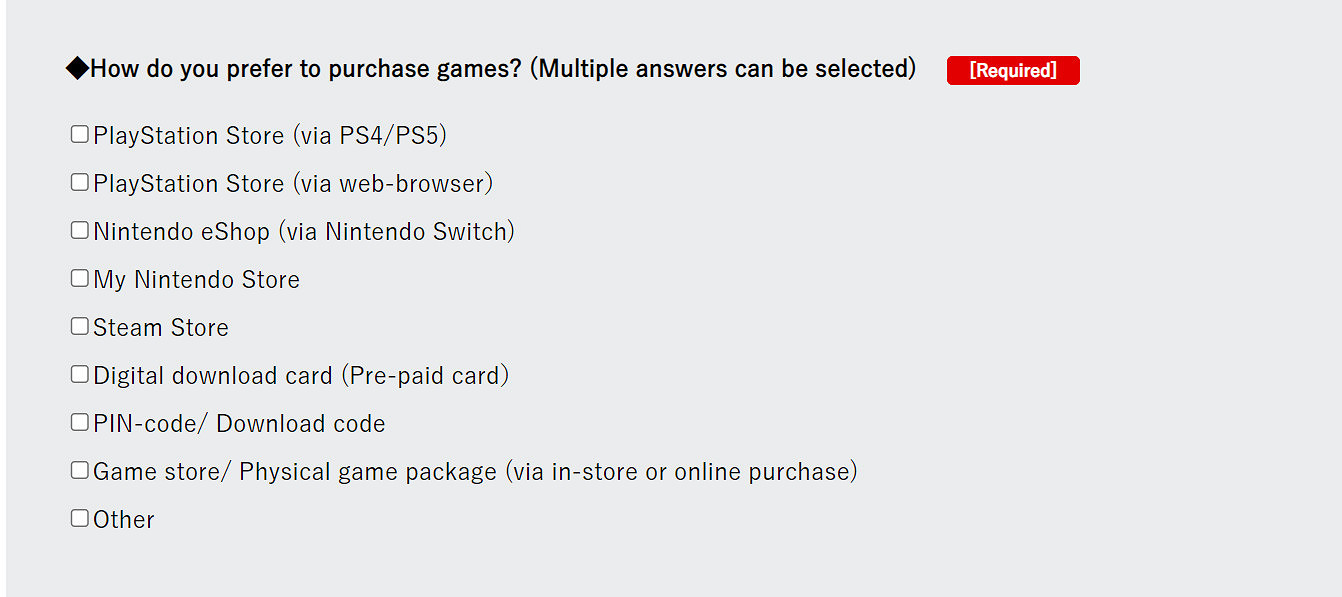Click the "PIN-code/ Download code" label text
This screenshot has height=597, width=1342.
239,424
